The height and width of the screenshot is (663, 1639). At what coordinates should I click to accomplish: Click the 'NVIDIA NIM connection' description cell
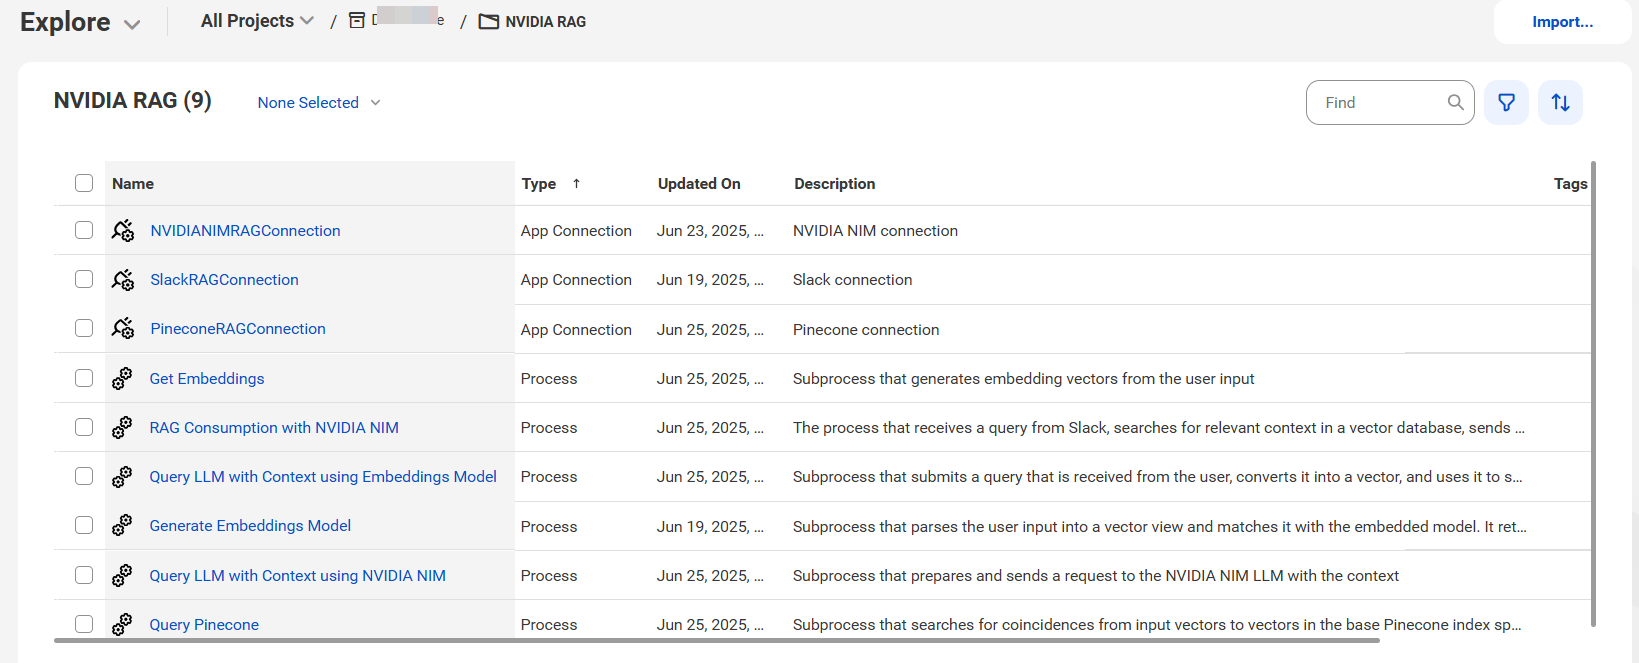[x=875, y=231]
